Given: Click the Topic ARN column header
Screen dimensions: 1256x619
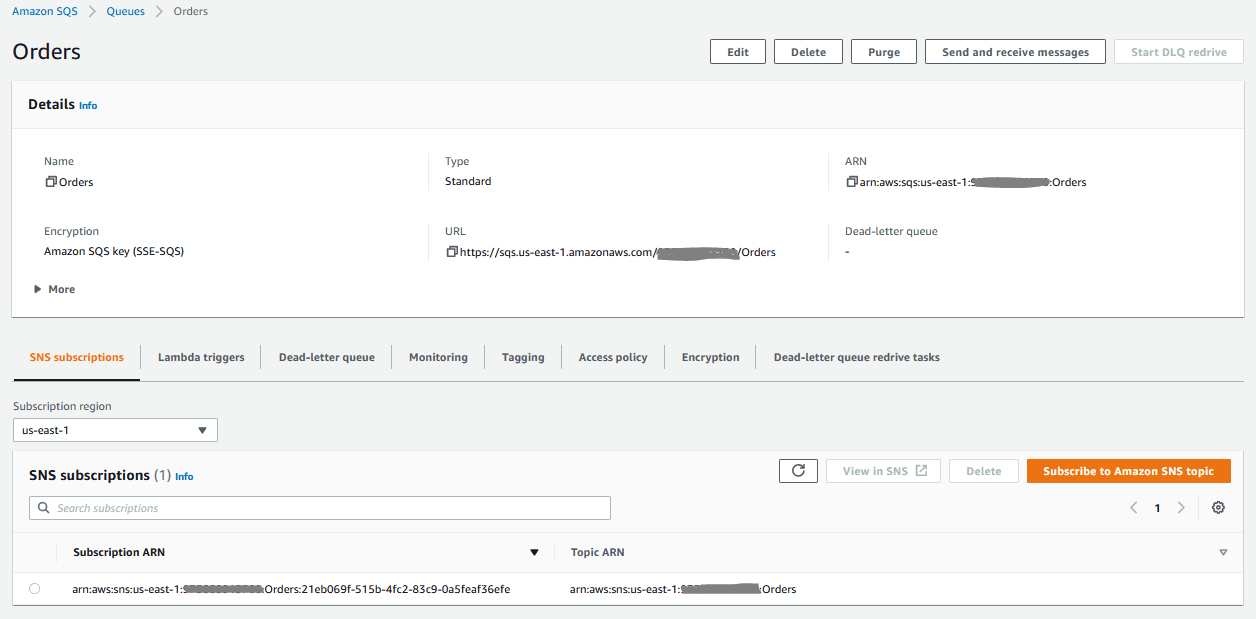Looking at the screenshot, I should tap(597, 552).
